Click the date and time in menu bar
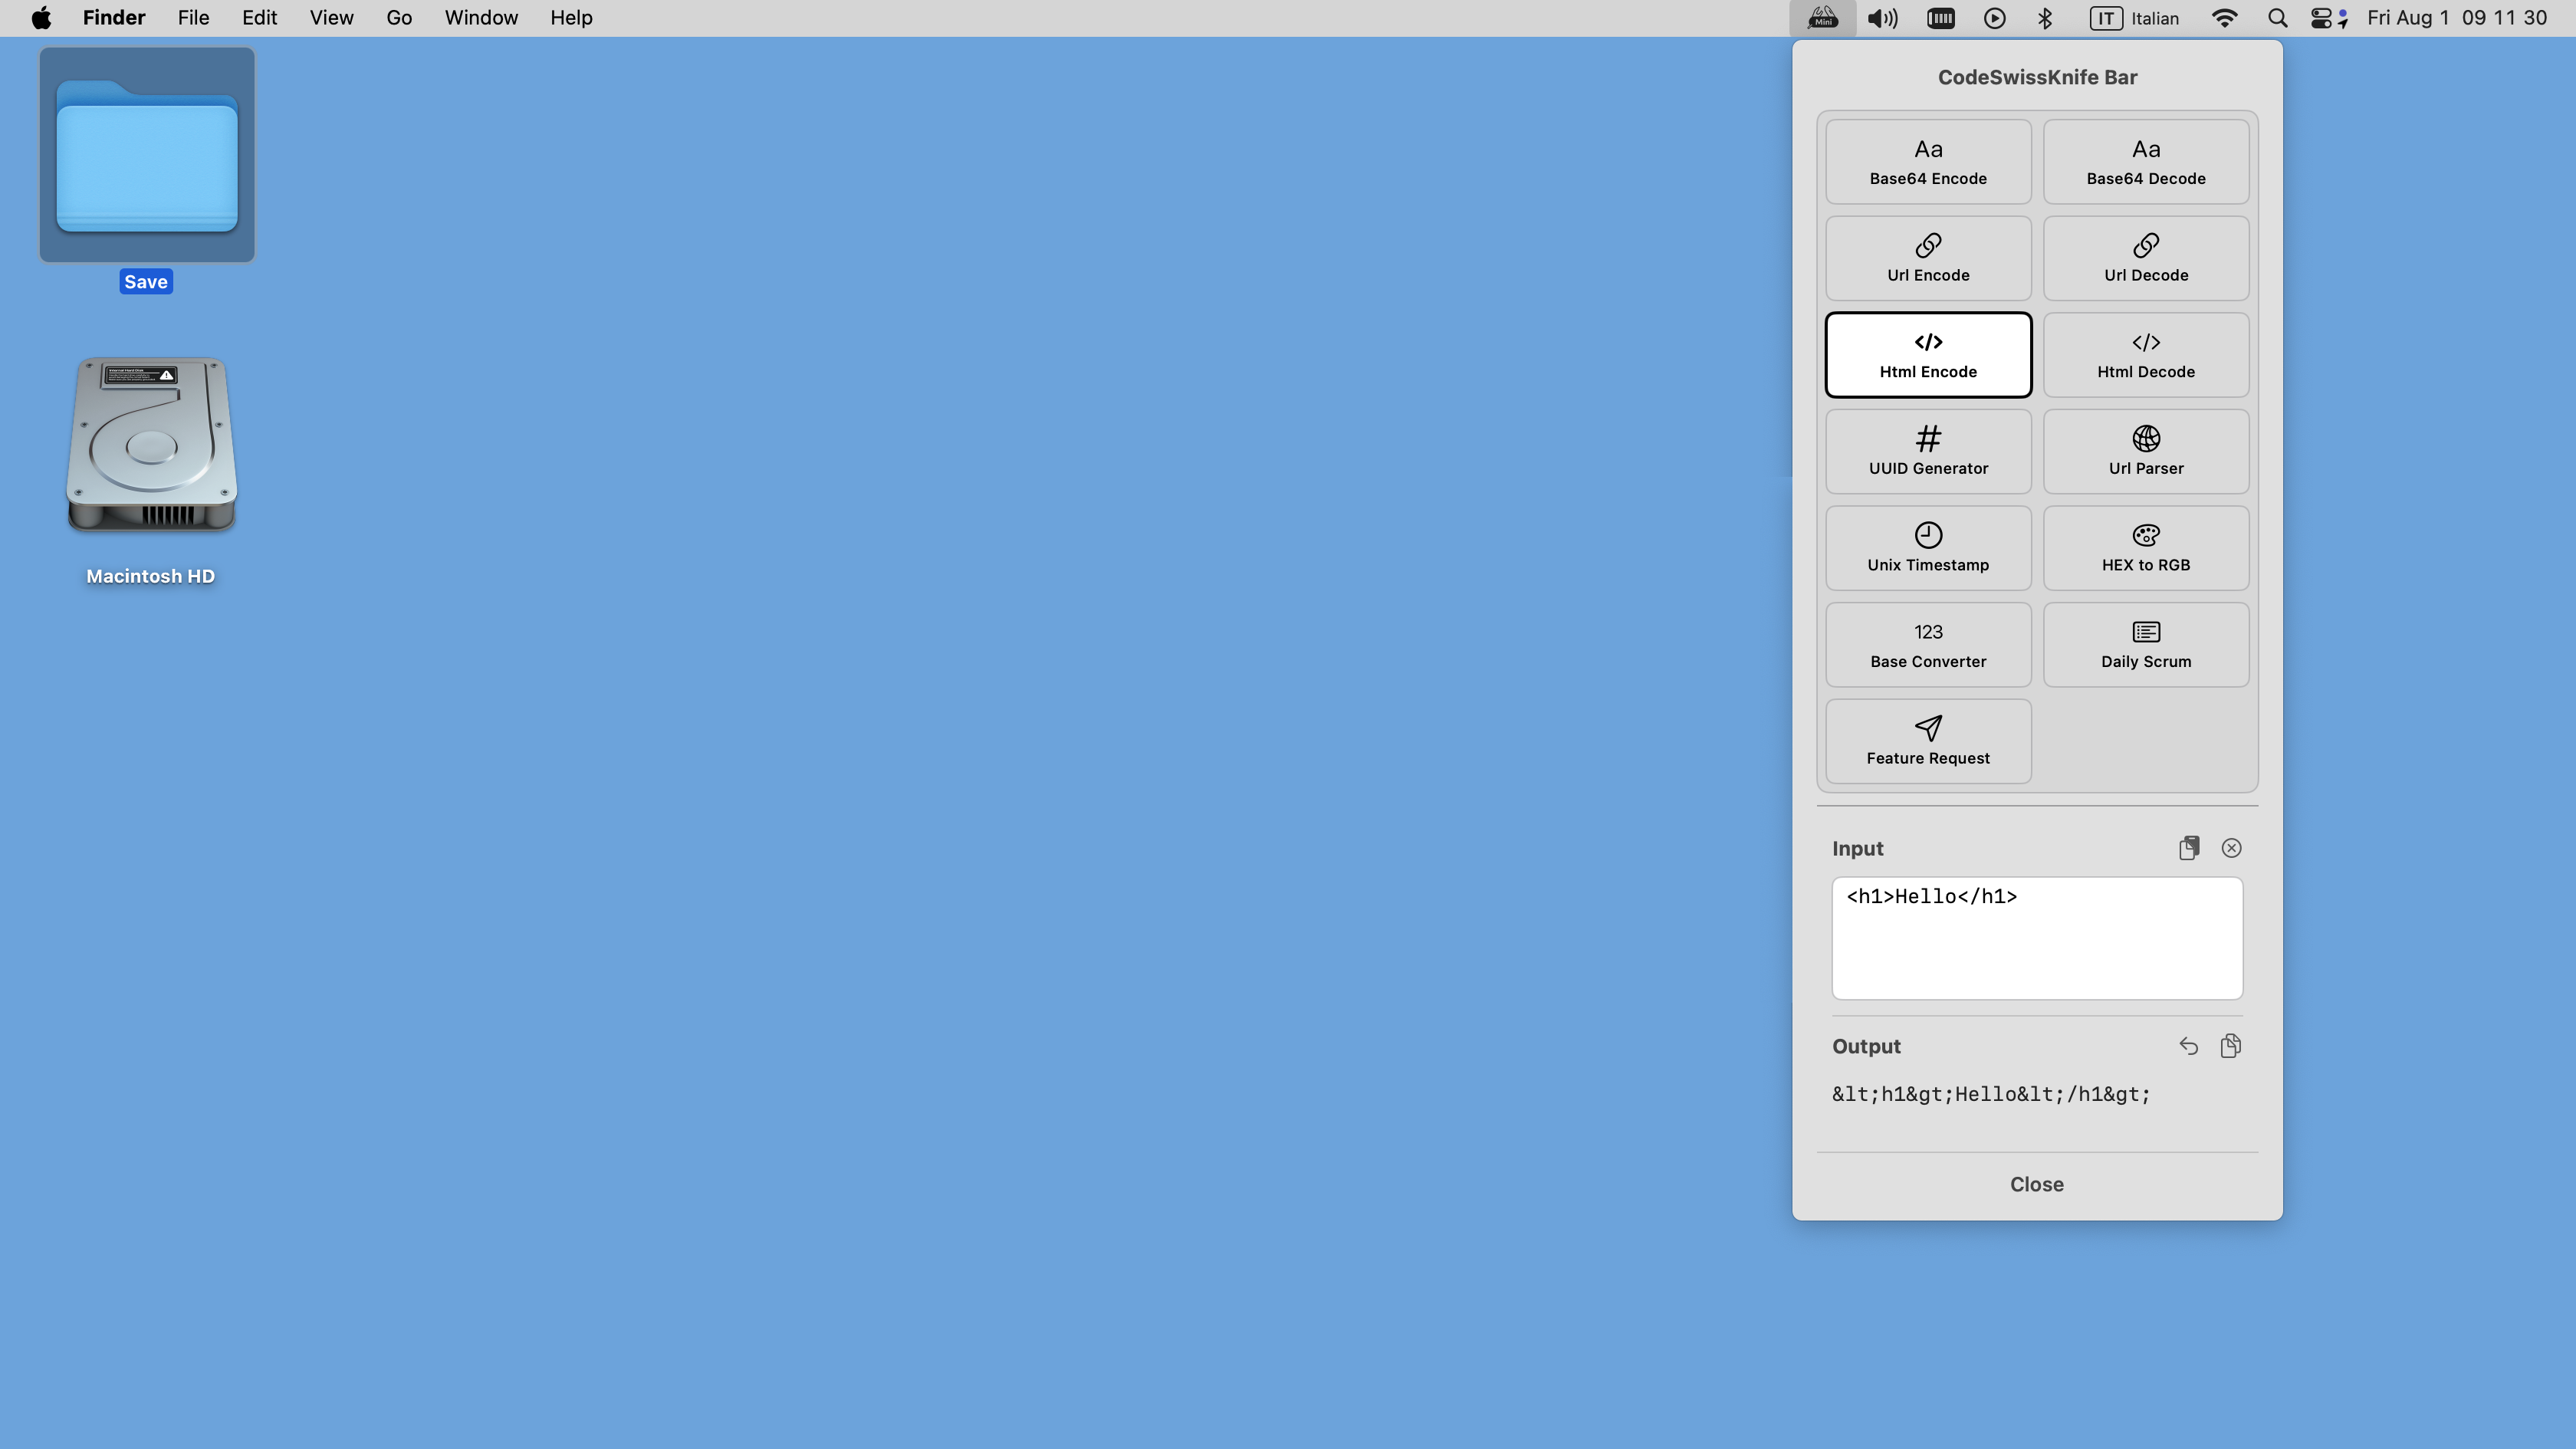 [2457, 18]
